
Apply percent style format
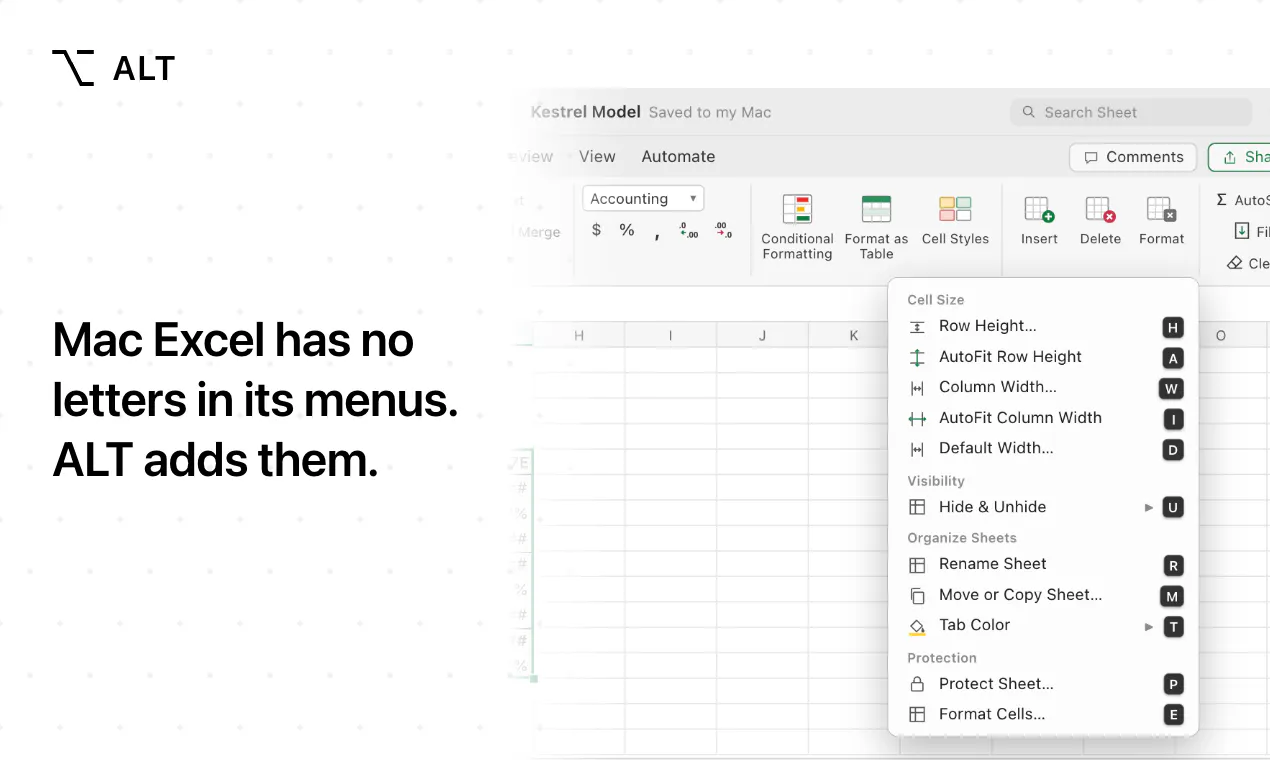627,230
